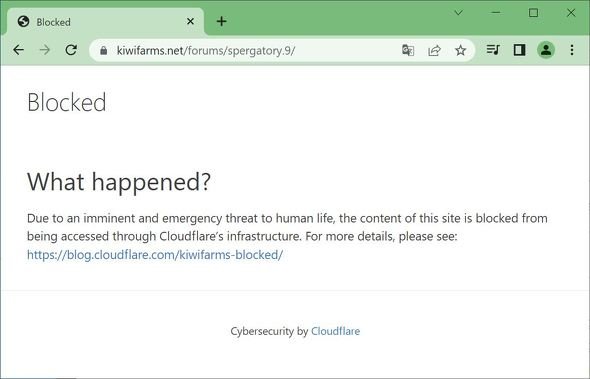Image resolution: width=590 pixels, height=379 pixels.
Task: Reload the blocked page
Action: (71, 50)
